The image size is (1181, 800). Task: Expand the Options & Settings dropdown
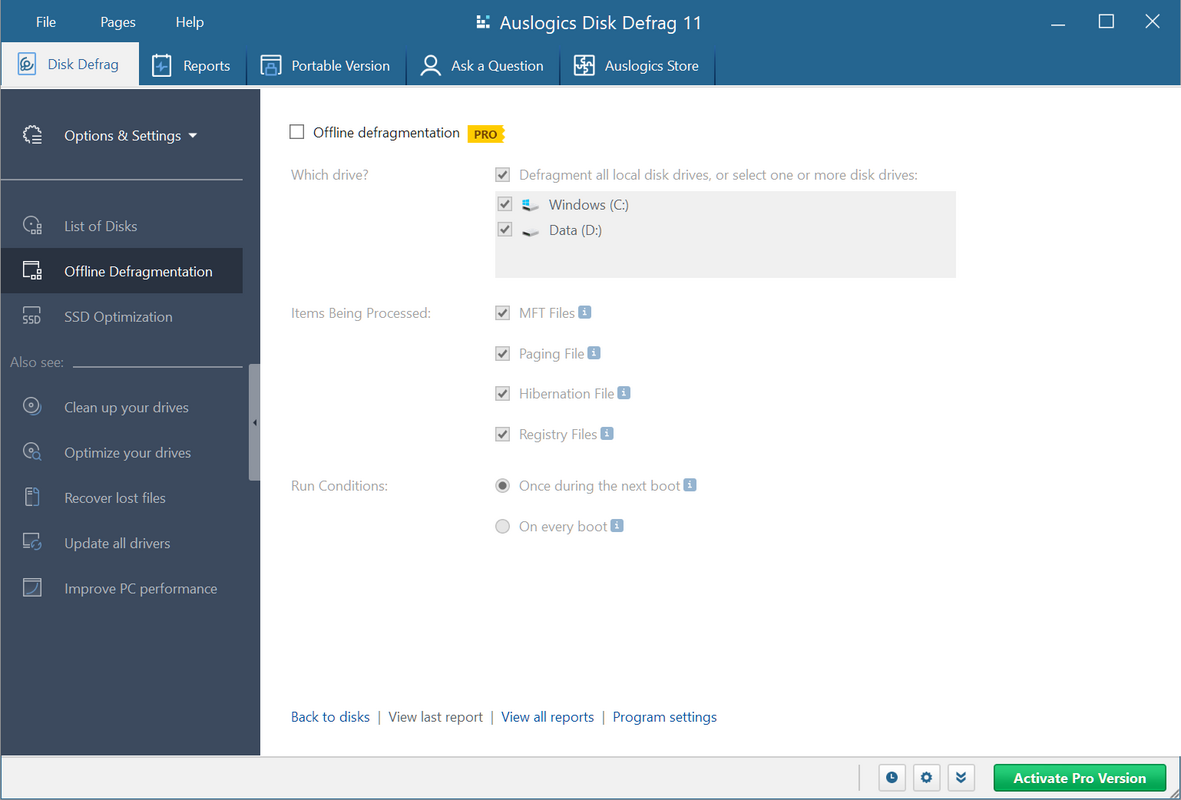130,136
